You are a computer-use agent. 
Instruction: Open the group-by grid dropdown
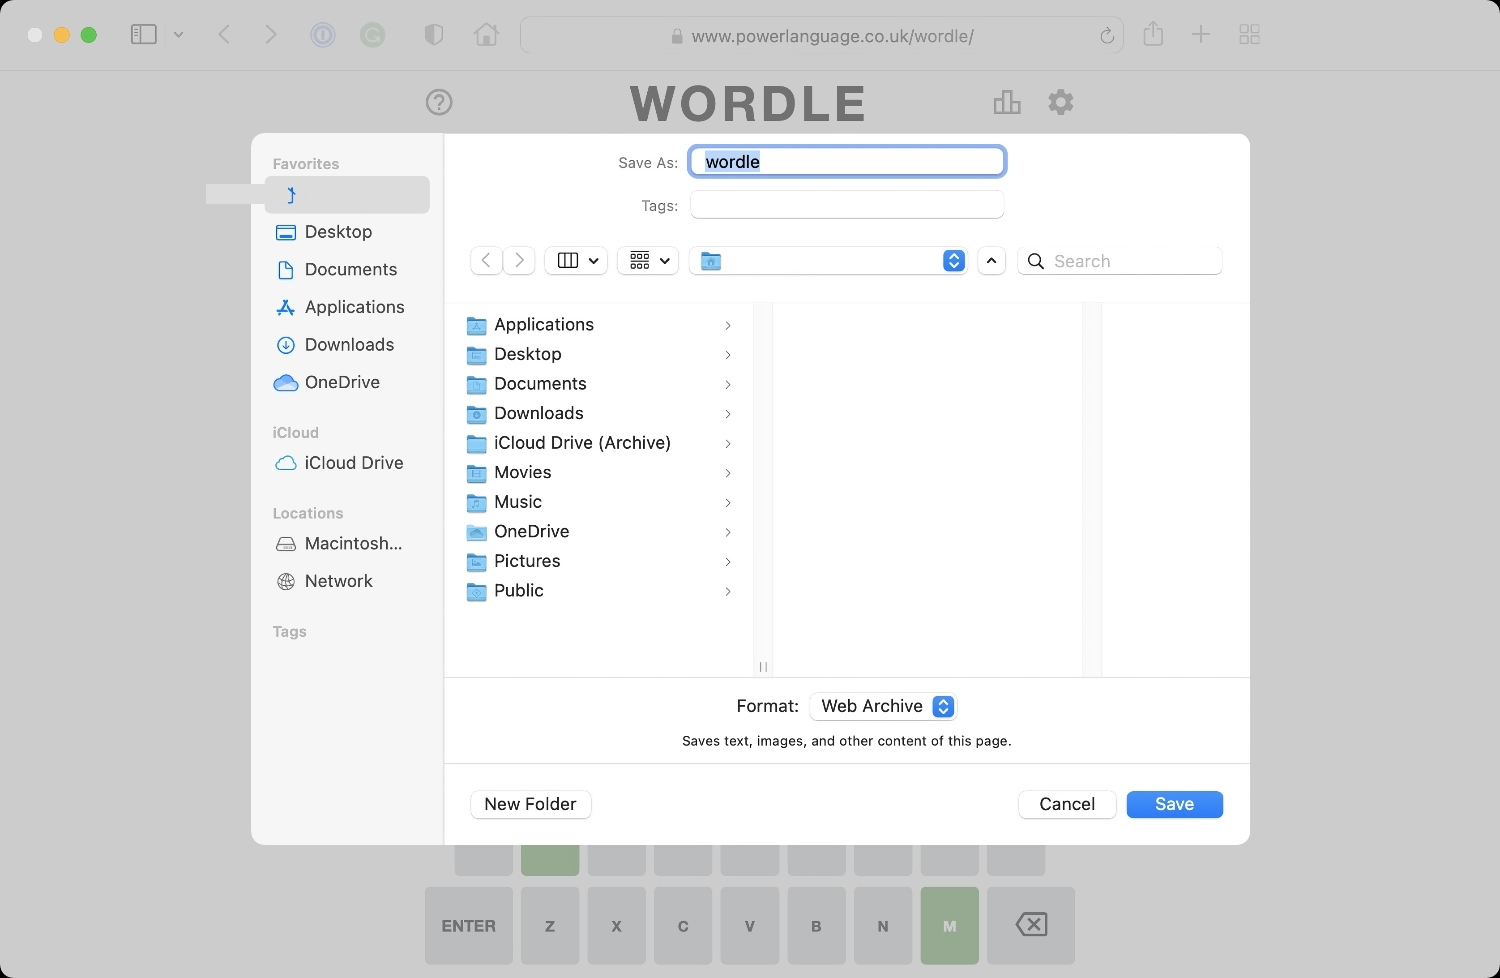[649, 261]
